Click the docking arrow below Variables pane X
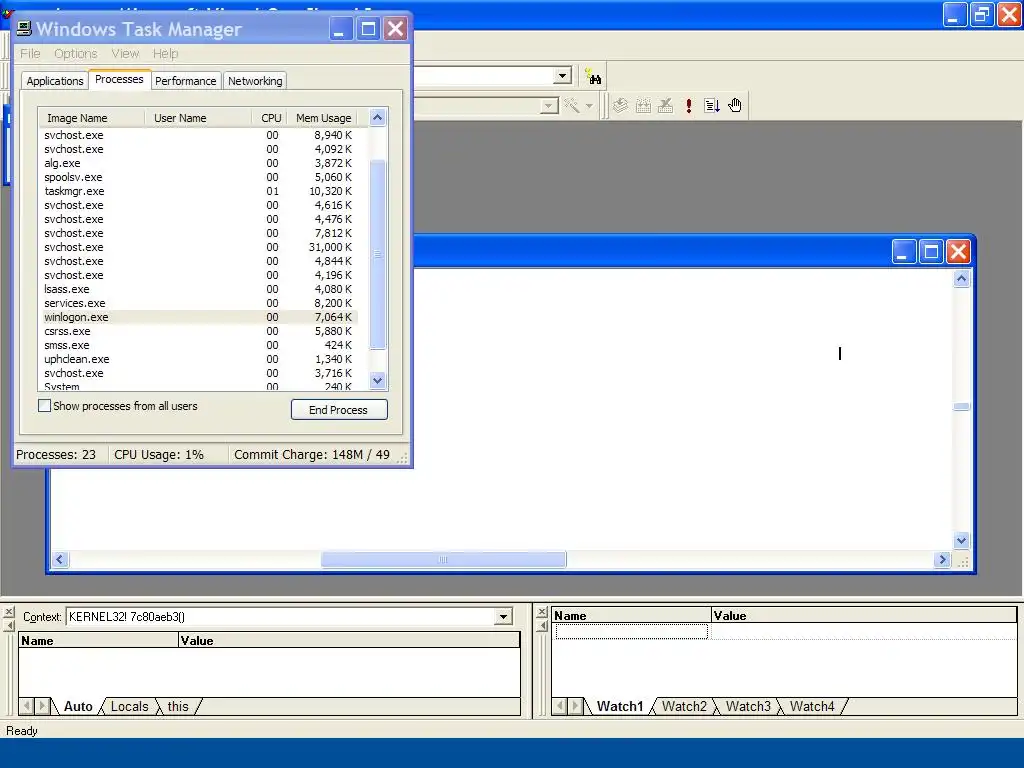Image resolution: width=1024 pixels, height=768 pixels. [8, 626]
